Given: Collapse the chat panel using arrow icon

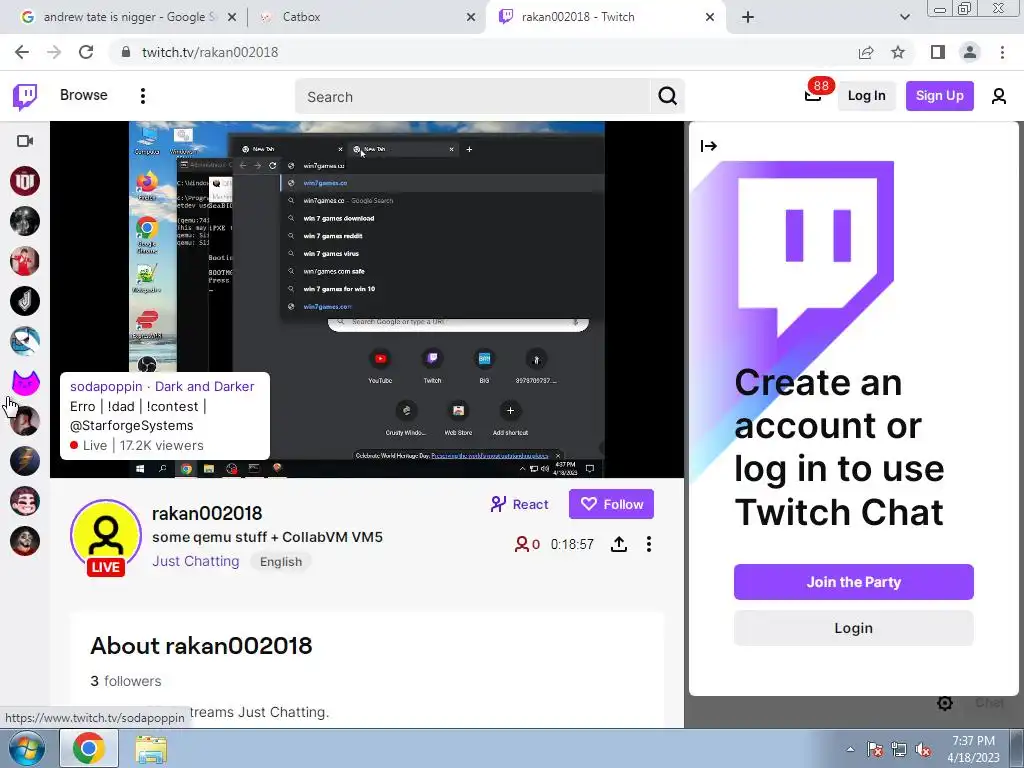Looking at the screenshot, I should click(x=709, y=146).
